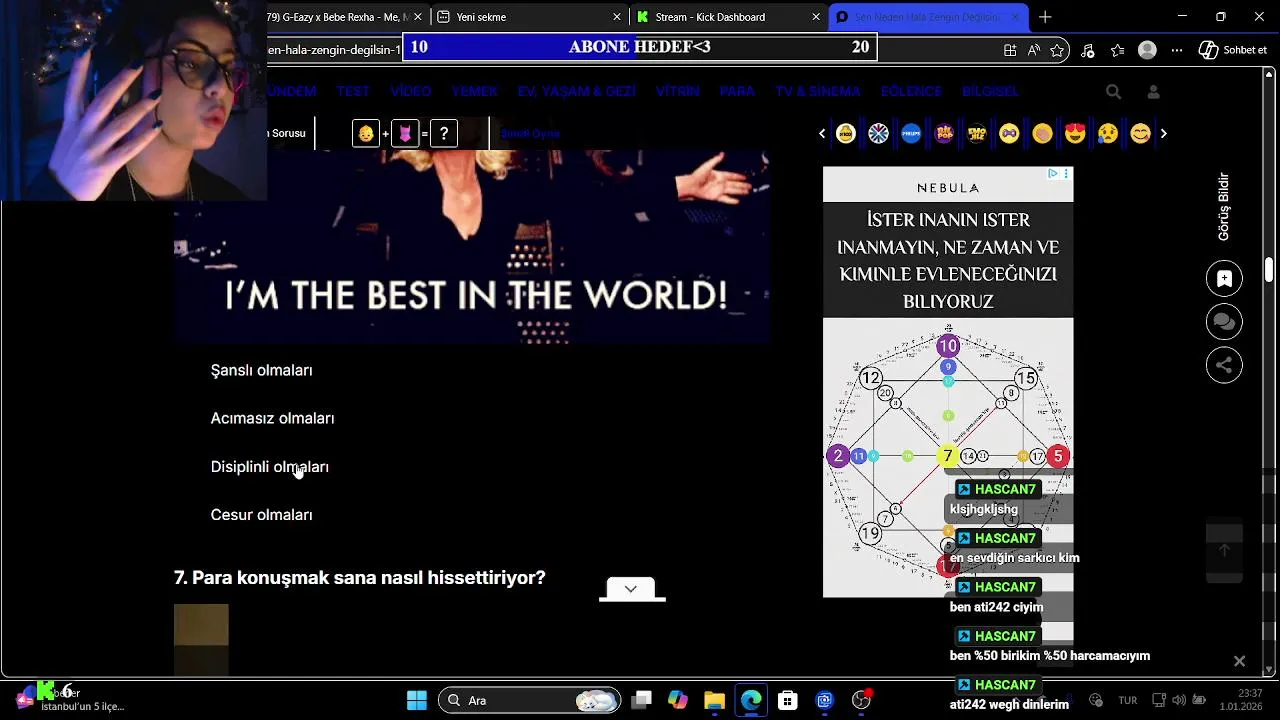Click the Task View icon in the taskbar

pos(642,700)
